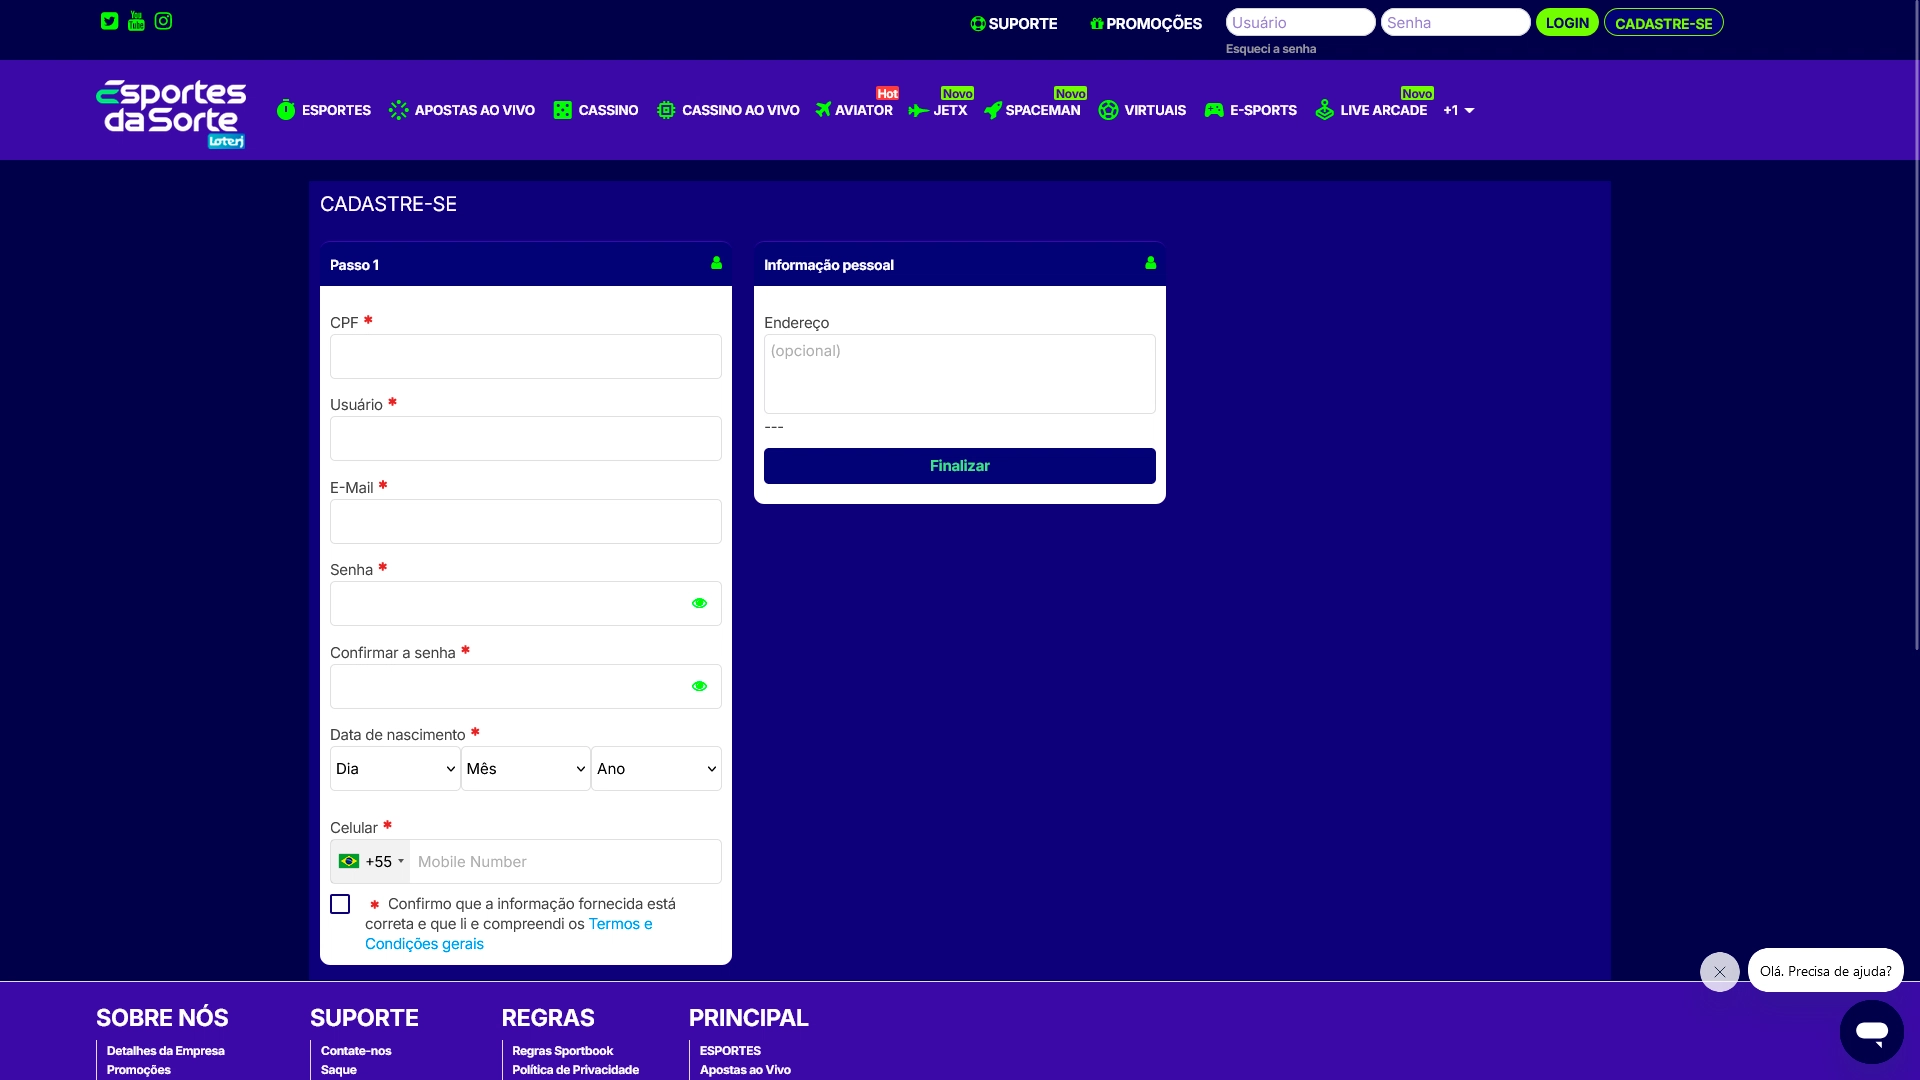Click the Brazil flag in Celular field
Screen dimensions: 1920x1080
(x=349, y=861)
